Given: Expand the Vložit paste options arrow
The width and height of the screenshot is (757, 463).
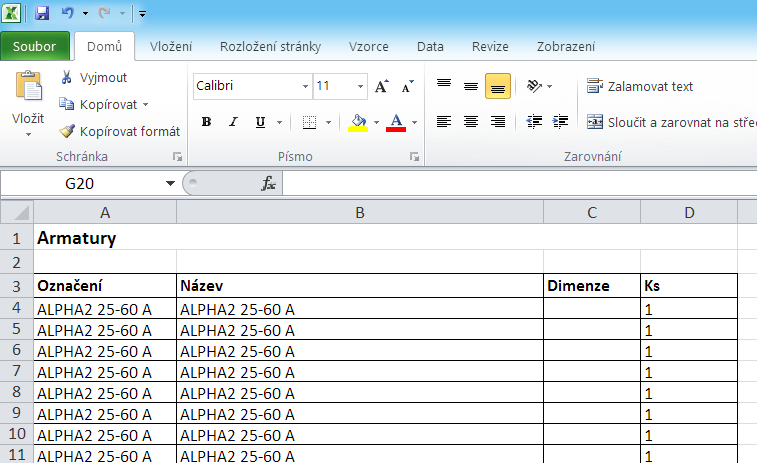Looking at the screenshot, I should click(28, 135).
